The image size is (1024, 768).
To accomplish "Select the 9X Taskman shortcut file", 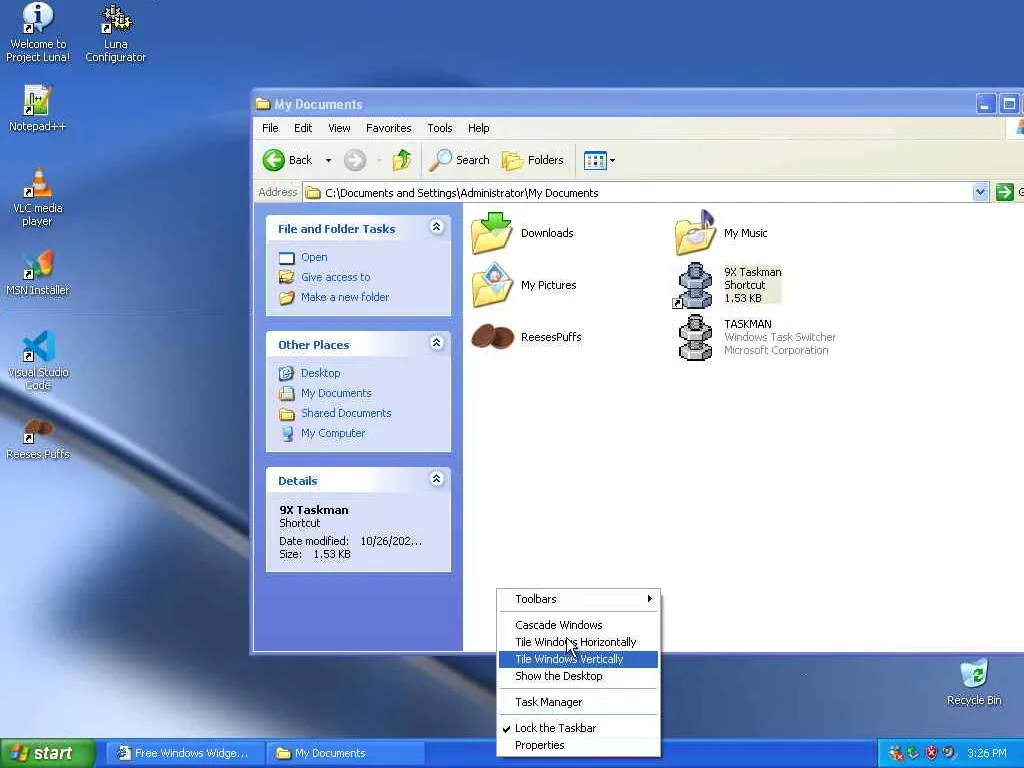I will (x=728, y=285).
